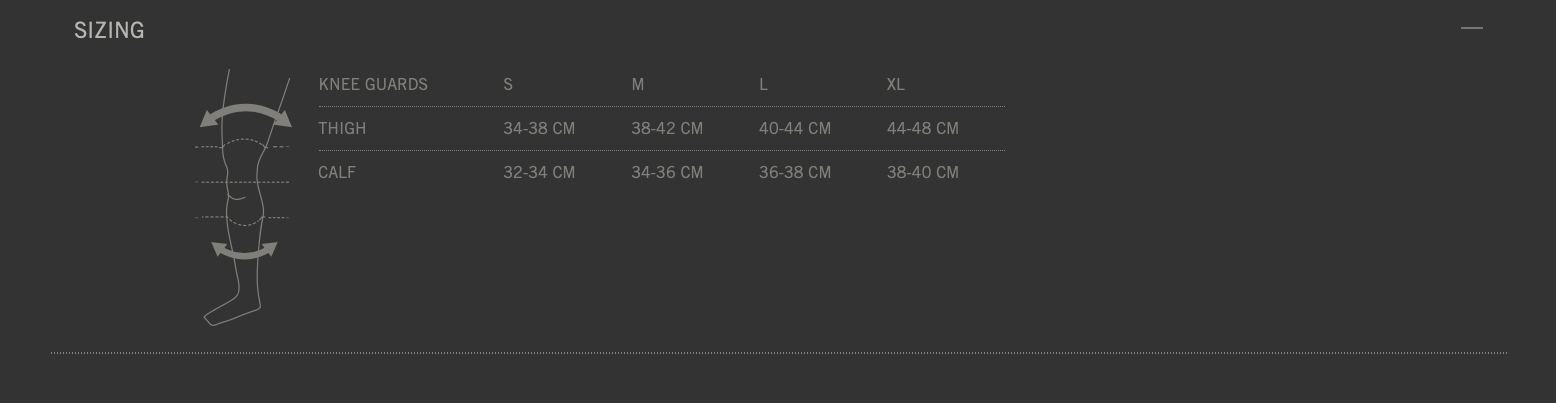Click thigh measurement 40-44 CM

(x=795, y=129)
